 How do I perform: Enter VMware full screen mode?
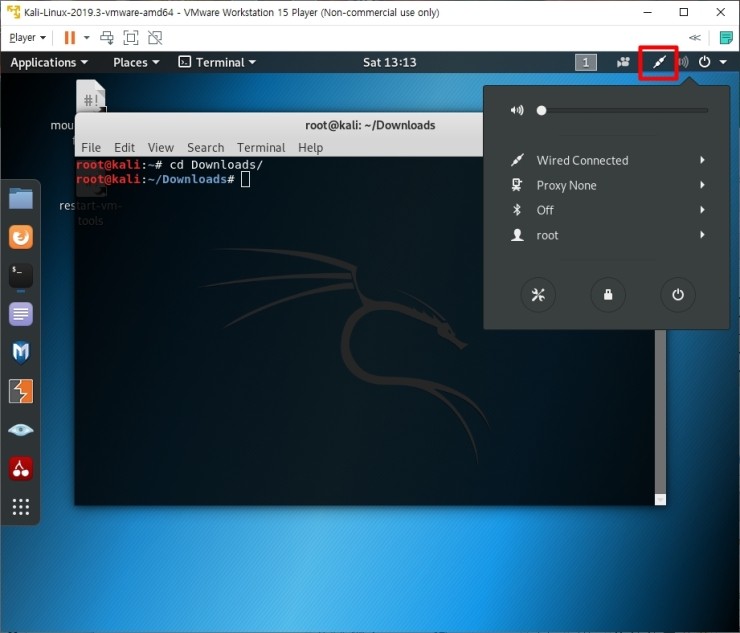point(131,38)
